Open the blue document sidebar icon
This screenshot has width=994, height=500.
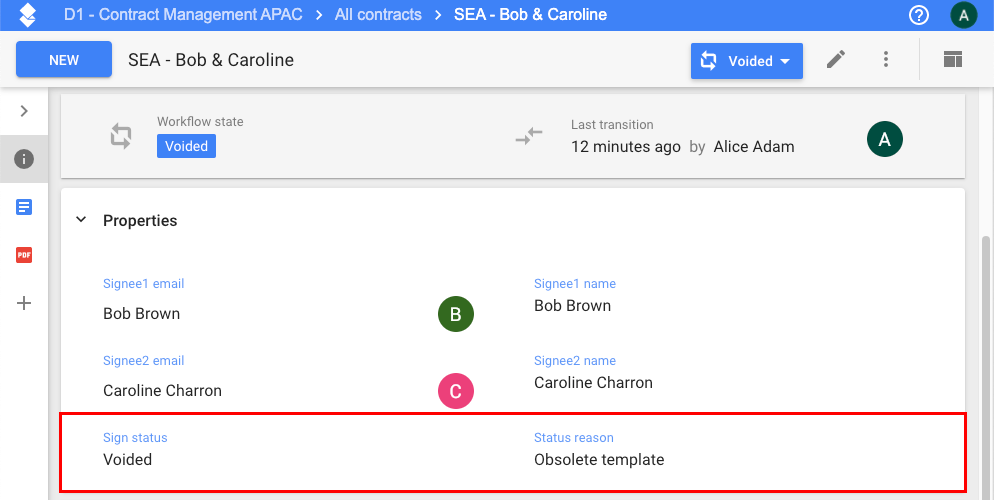[24, 207]
